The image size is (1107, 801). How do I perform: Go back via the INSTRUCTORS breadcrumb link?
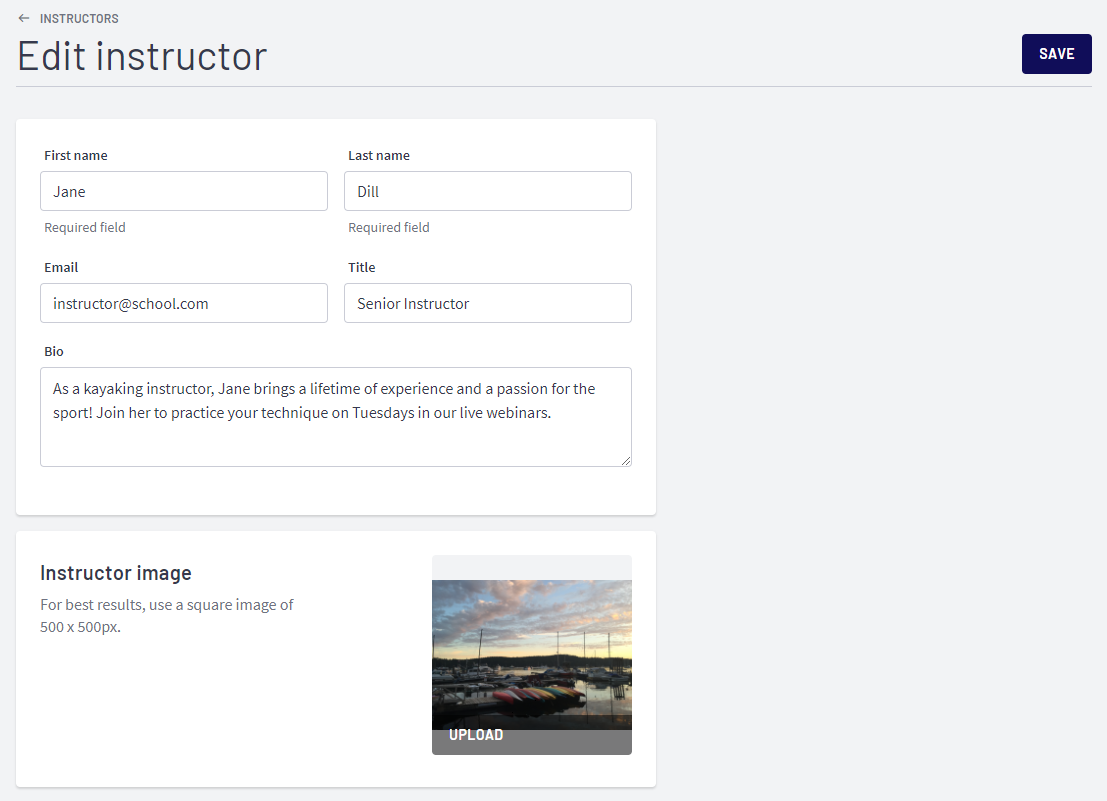(x=79, y=18)
